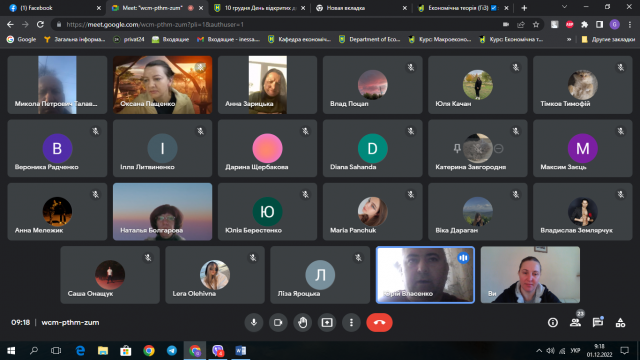Open the tab search dropdown arrow

[564, 7]
